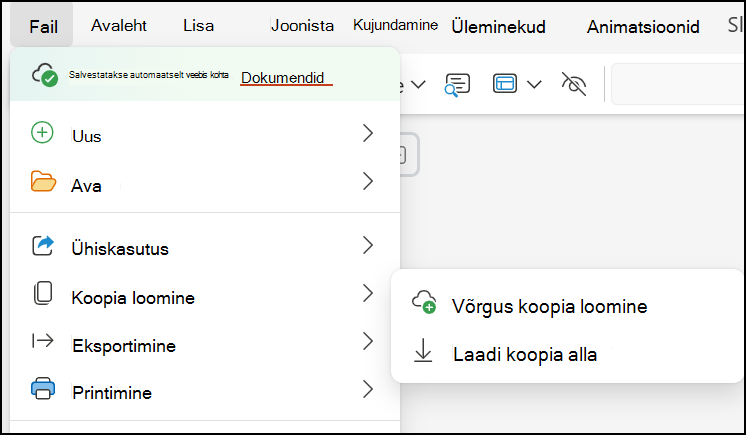Open the Kujundamine tab
The height and width of the screenshot is (435, 746).
click(x=395, y=25)
